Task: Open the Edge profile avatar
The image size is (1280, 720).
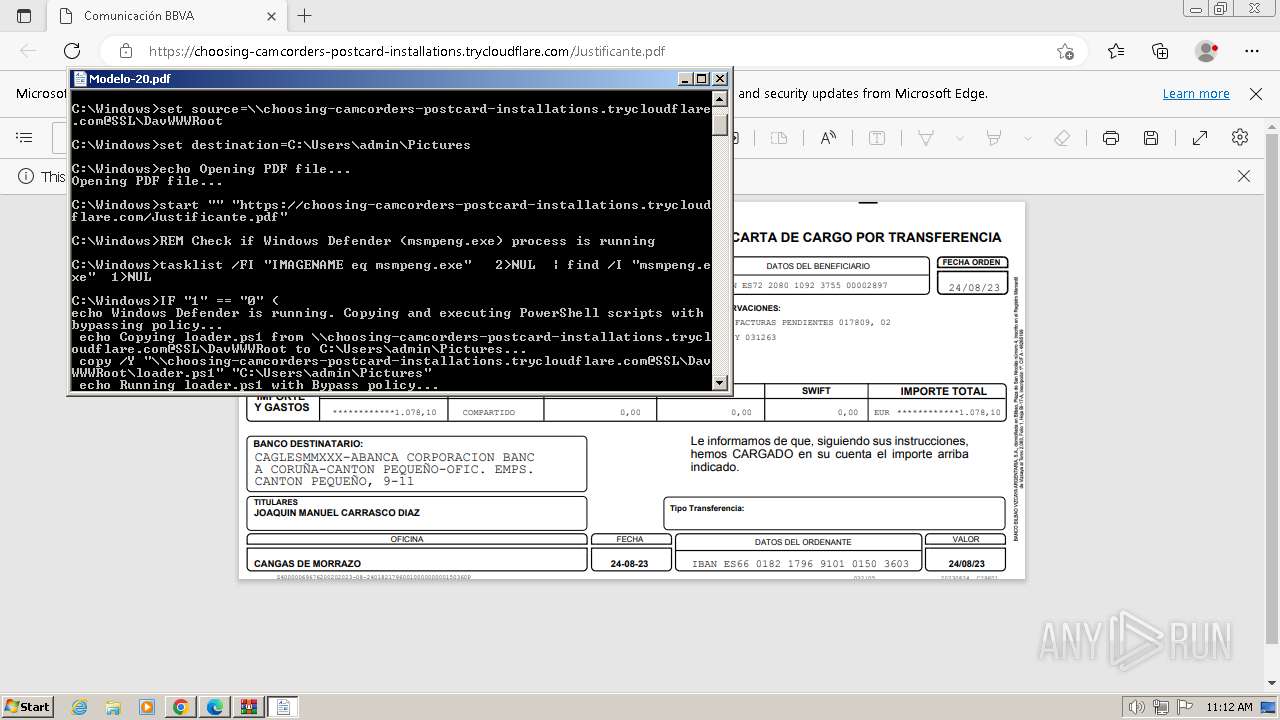Action: [x=1207, y=51]
